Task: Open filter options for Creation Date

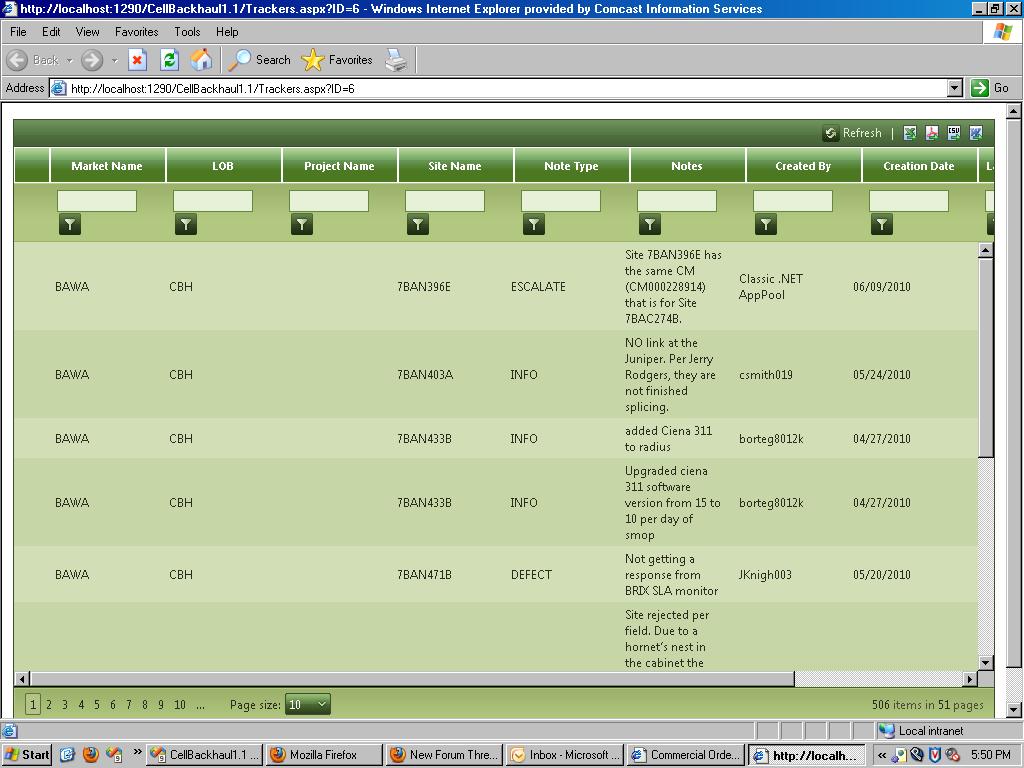Action: 882,225
